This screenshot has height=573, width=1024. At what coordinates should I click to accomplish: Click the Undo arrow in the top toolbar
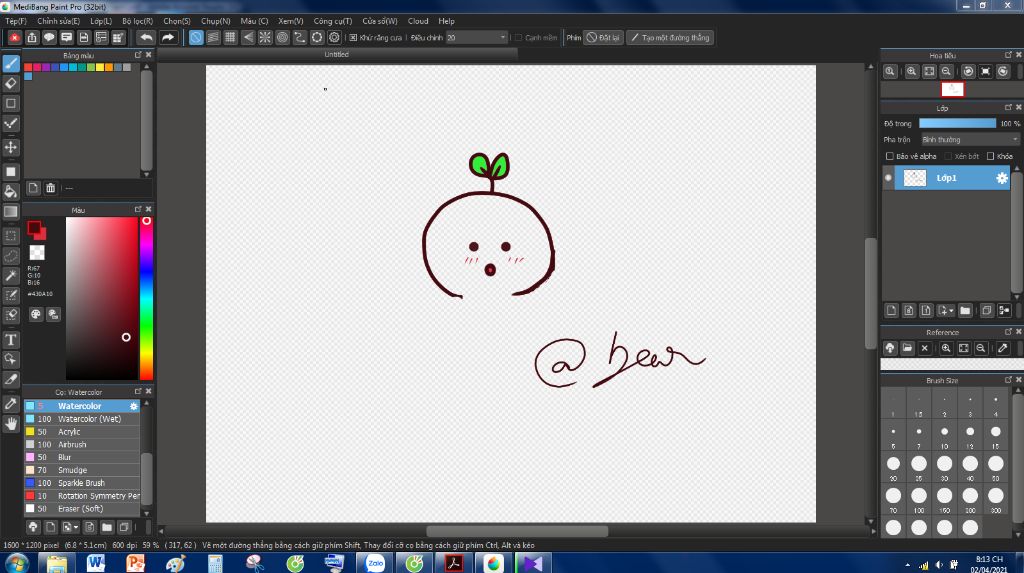[146, 37]
